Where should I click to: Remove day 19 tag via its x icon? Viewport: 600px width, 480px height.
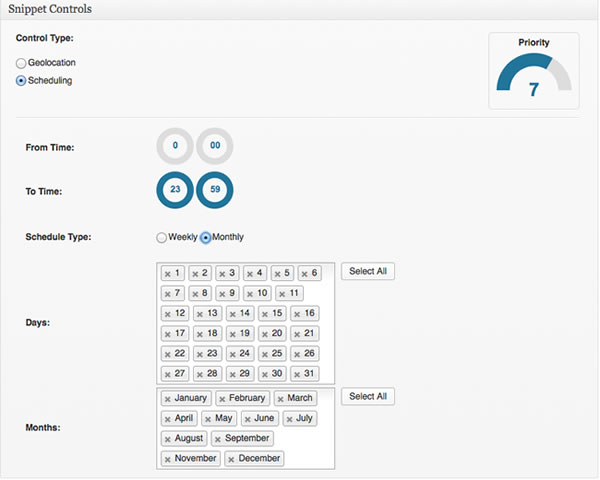point(233,334)
